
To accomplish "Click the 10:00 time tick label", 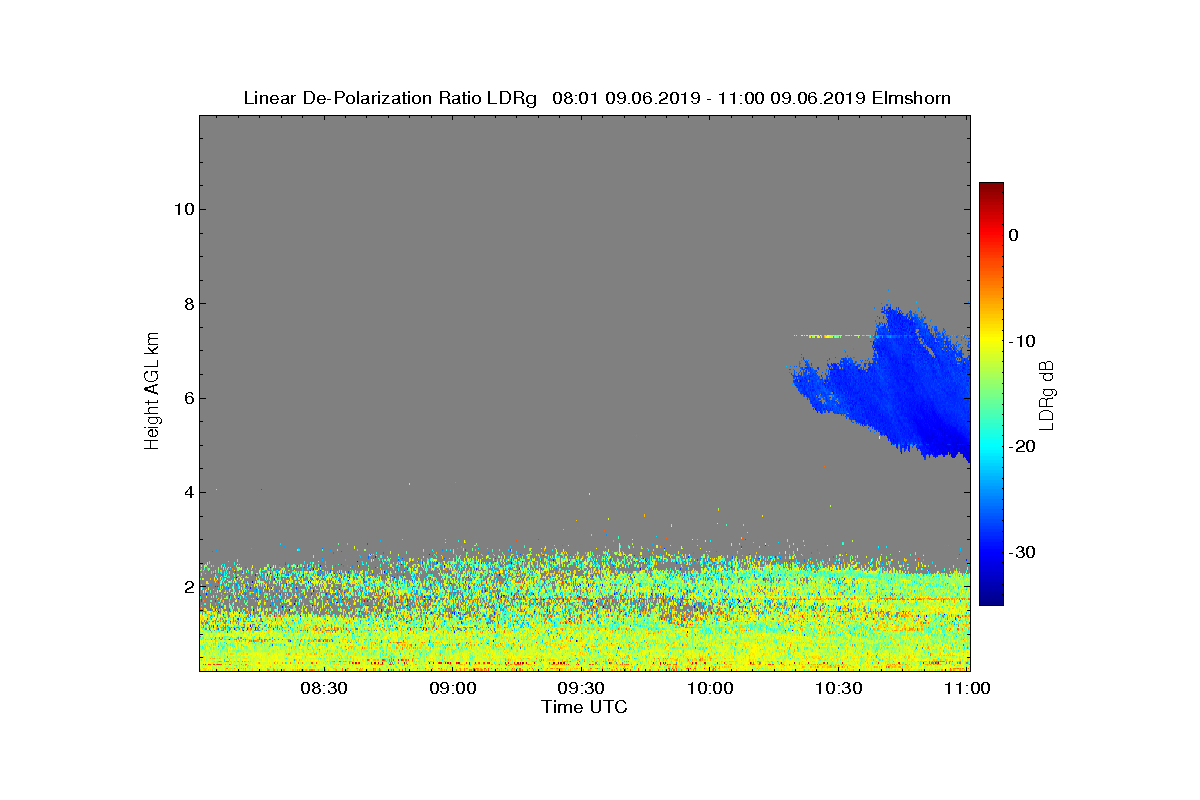I will (710, 688).
